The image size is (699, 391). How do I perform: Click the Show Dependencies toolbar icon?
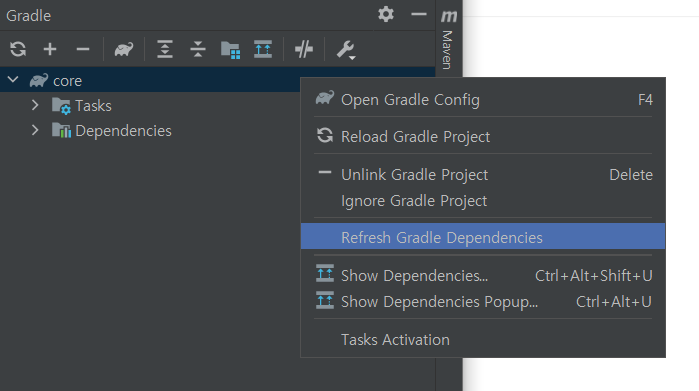click(x=263, y=49)
